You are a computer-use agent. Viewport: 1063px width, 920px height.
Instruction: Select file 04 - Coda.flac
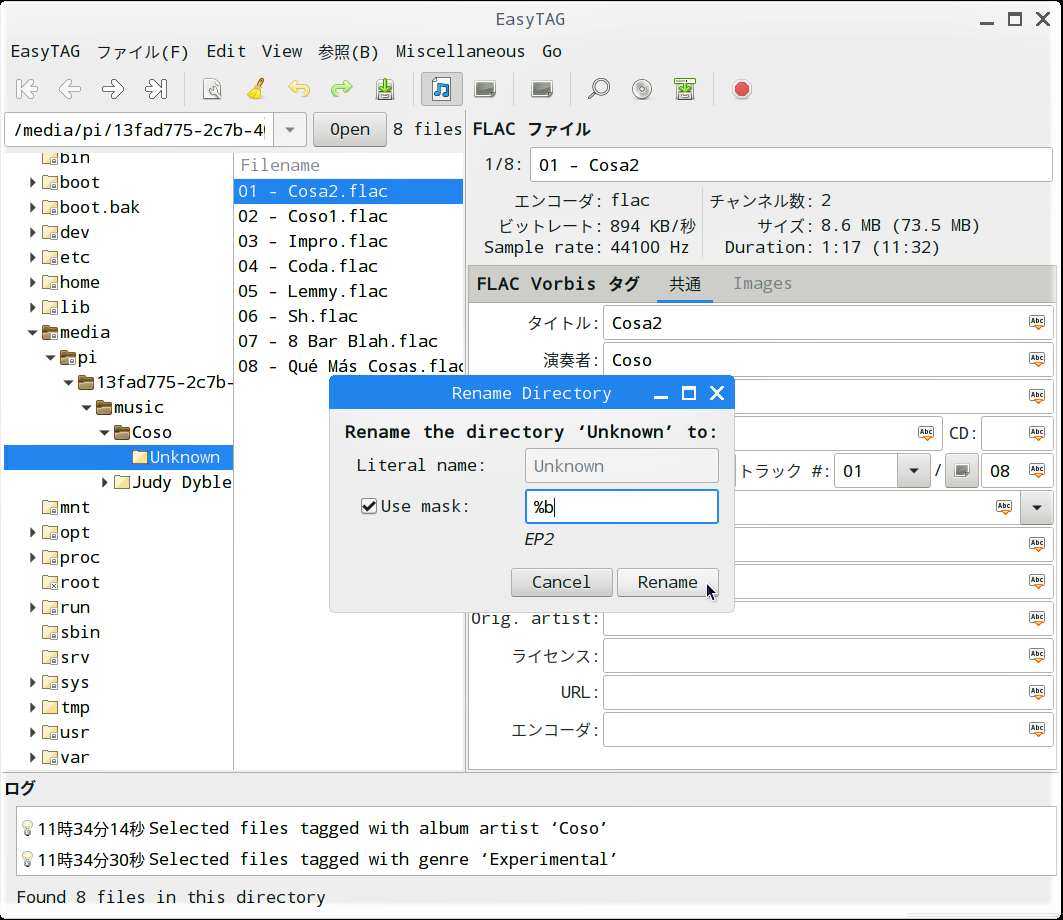pyautogui.click(x=348, y=266)
